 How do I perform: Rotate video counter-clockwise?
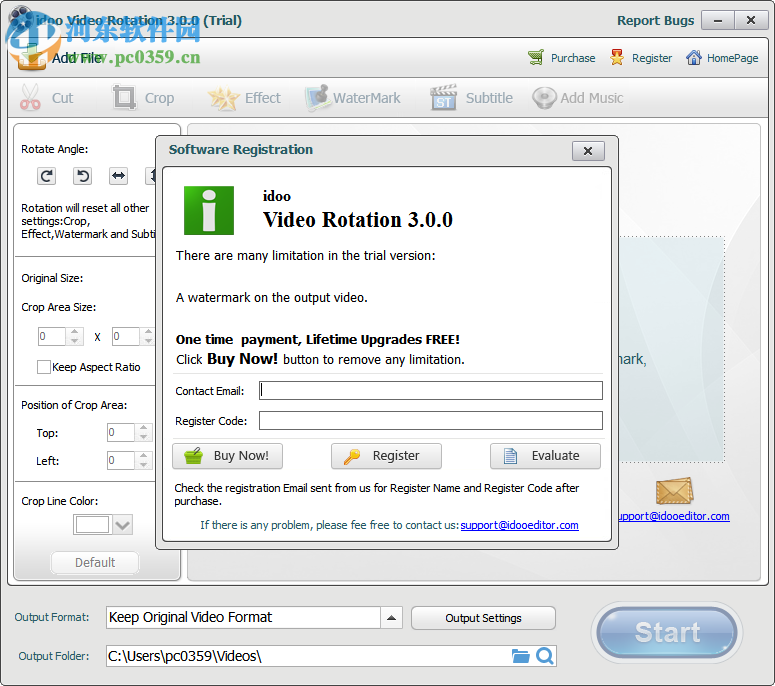[83, 176]
